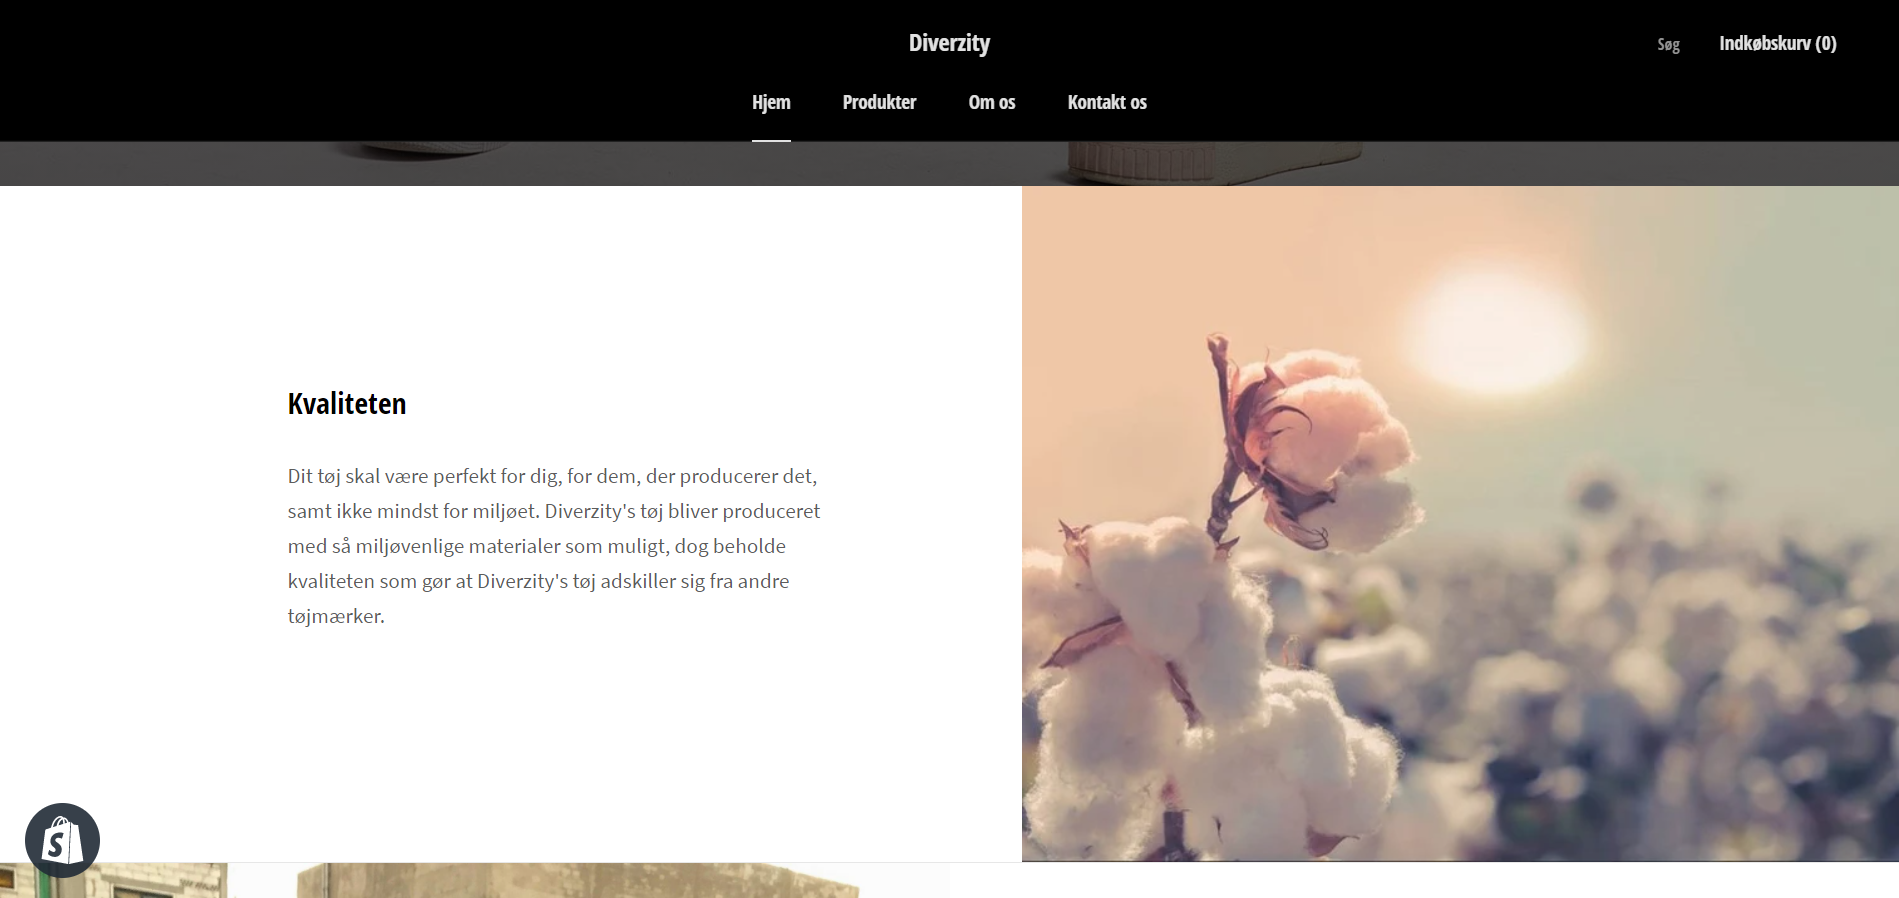Viewport: 1899px width, 898px height.
Task: Click the Kvaliteten heading
Action: point(347,403)
